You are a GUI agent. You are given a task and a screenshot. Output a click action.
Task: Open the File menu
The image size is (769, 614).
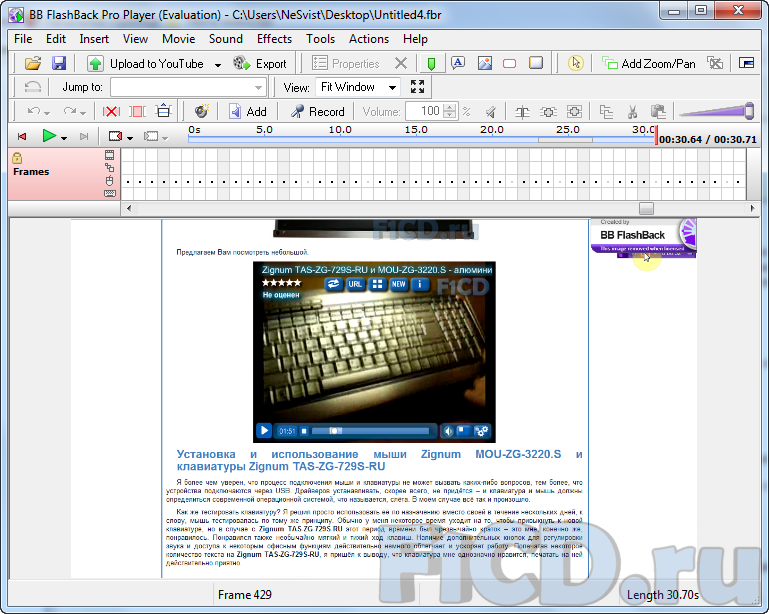pyautogui.click(x=23, y=39)
